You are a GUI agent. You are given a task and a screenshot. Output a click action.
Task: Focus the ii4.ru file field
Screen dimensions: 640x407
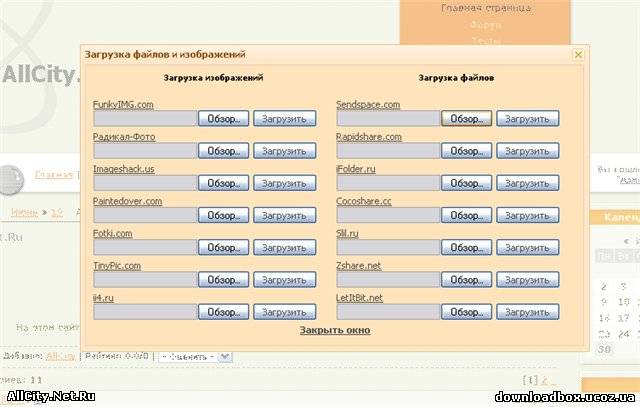145,312
